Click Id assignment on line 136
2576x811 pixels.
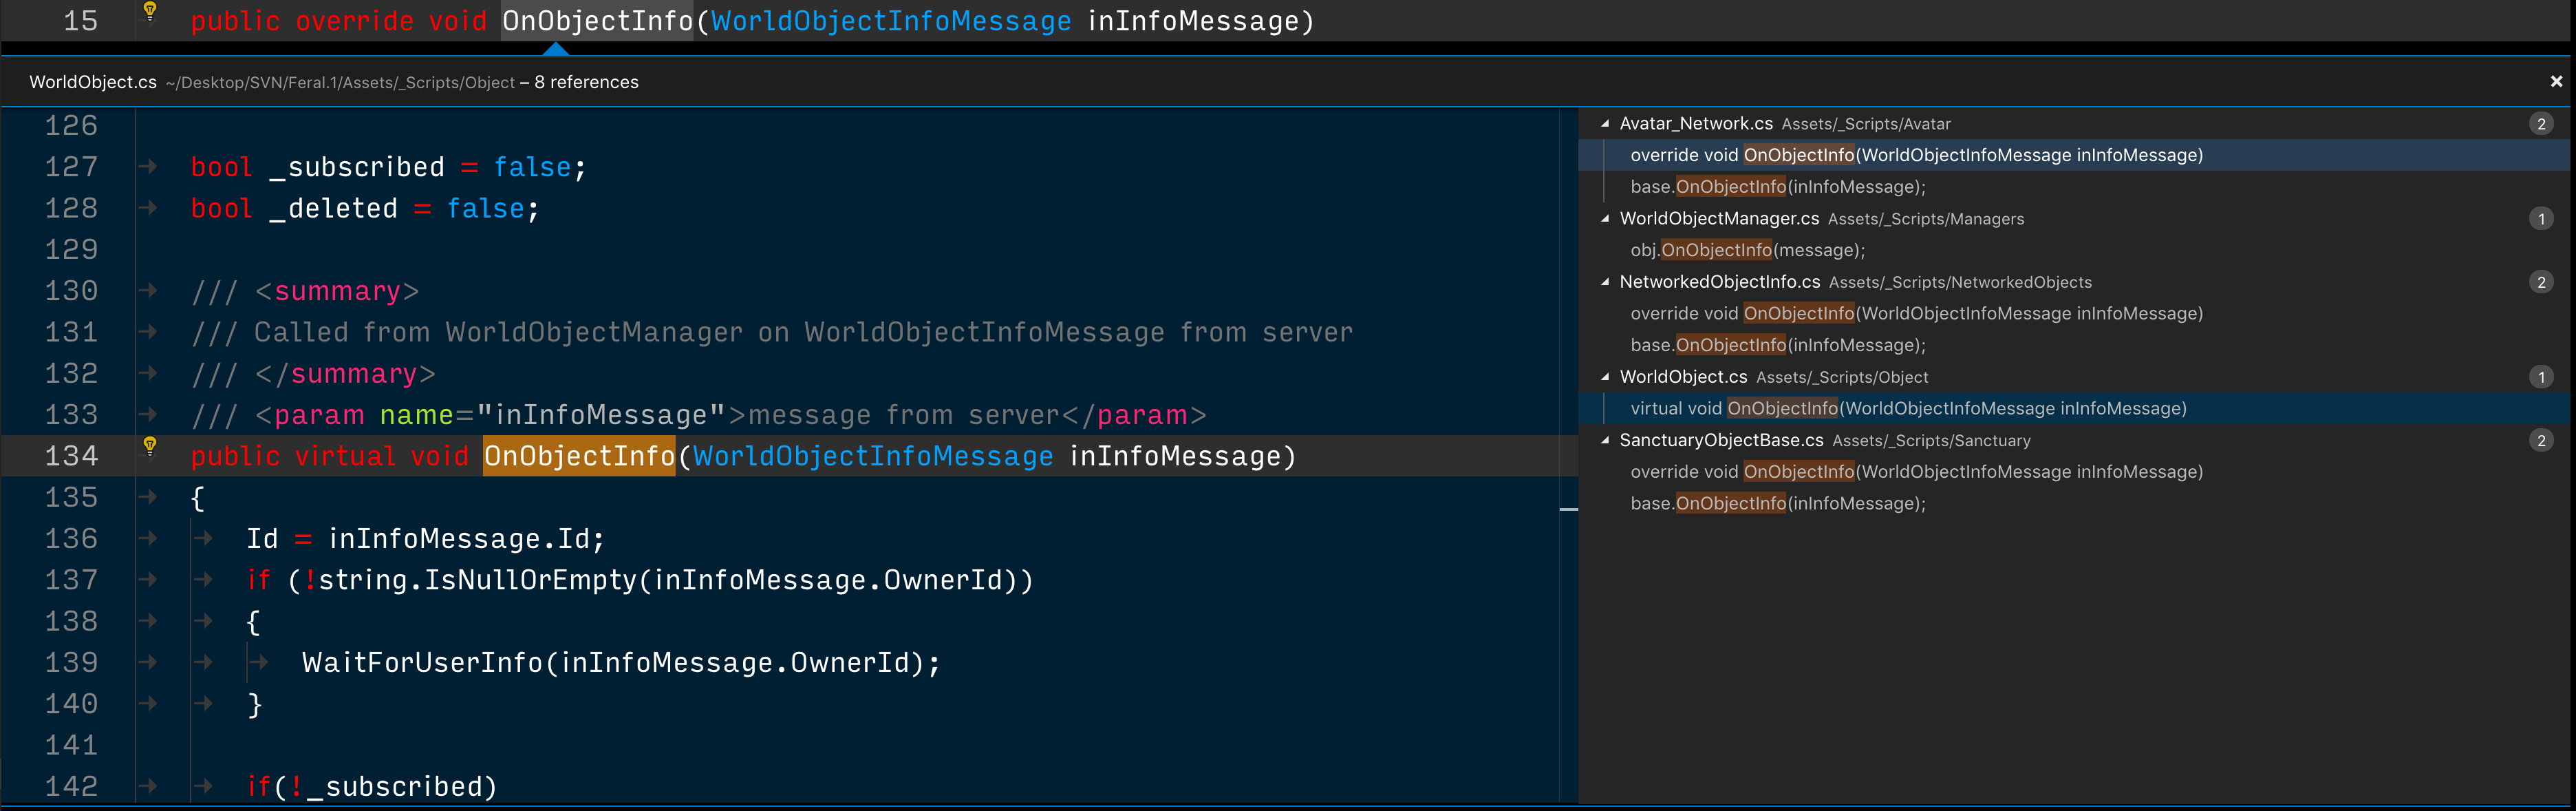click(x=426, y=540)
